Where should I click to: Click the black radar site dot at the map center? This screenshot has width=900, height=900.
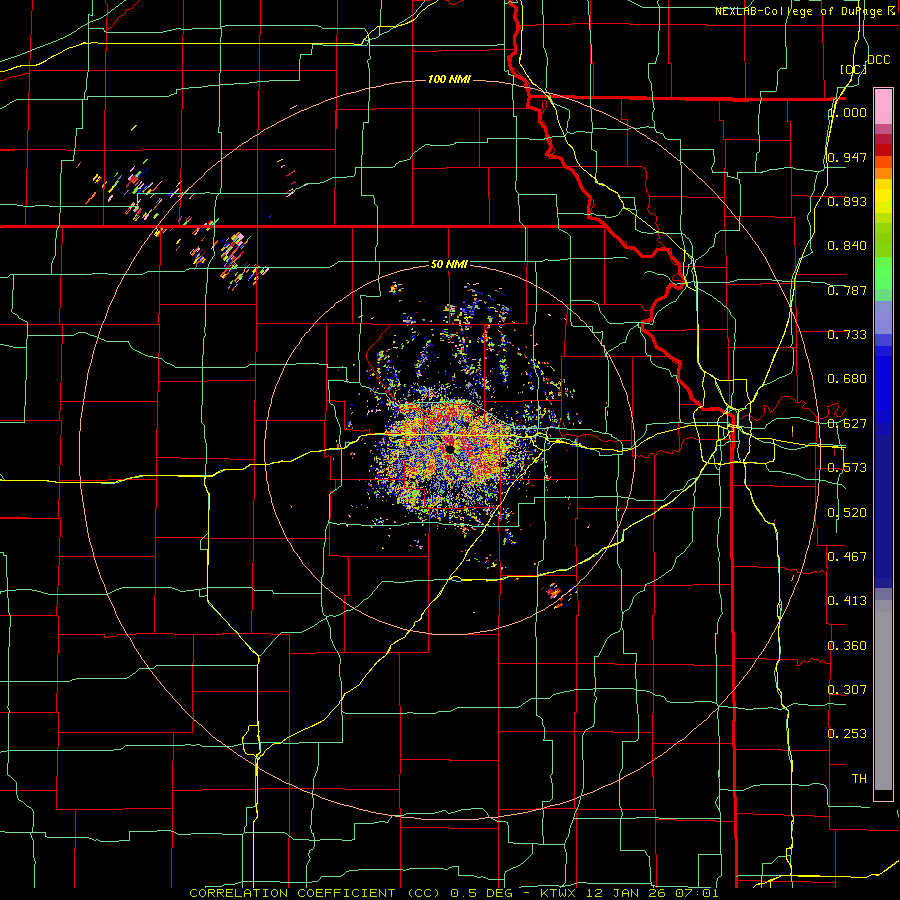point(450,449)
